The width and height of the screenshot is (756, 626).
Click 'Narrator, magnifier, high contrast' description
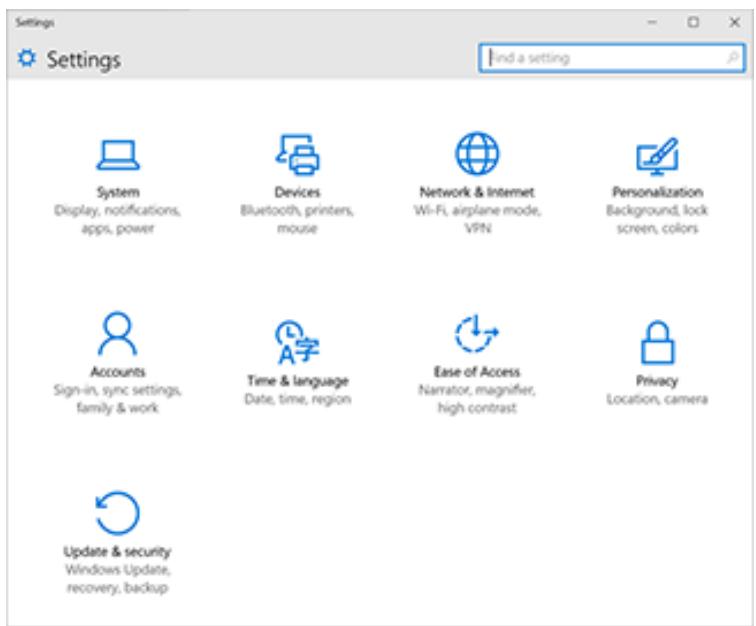point(477,399)
